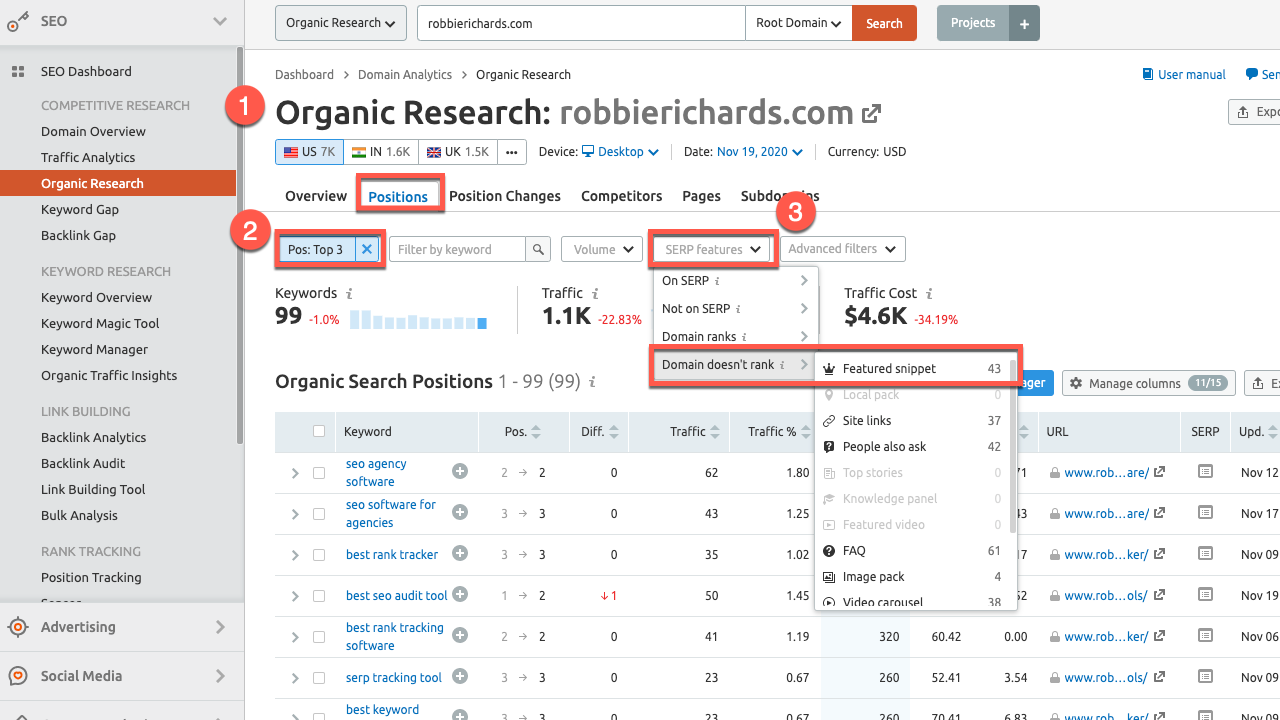Toggle the select-all checkbox in table header

(x=319, y=432)
